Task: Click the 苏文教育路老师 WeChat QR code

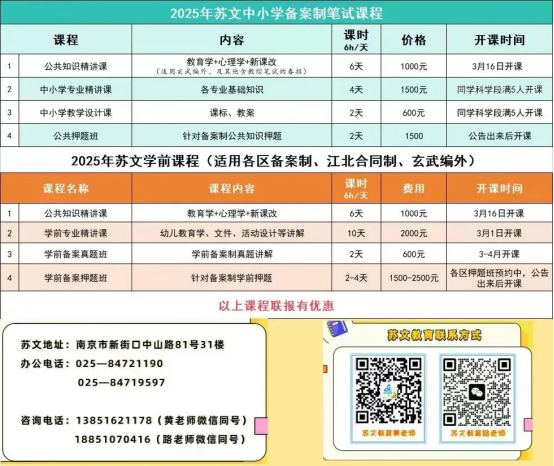Action: point(477,392)
